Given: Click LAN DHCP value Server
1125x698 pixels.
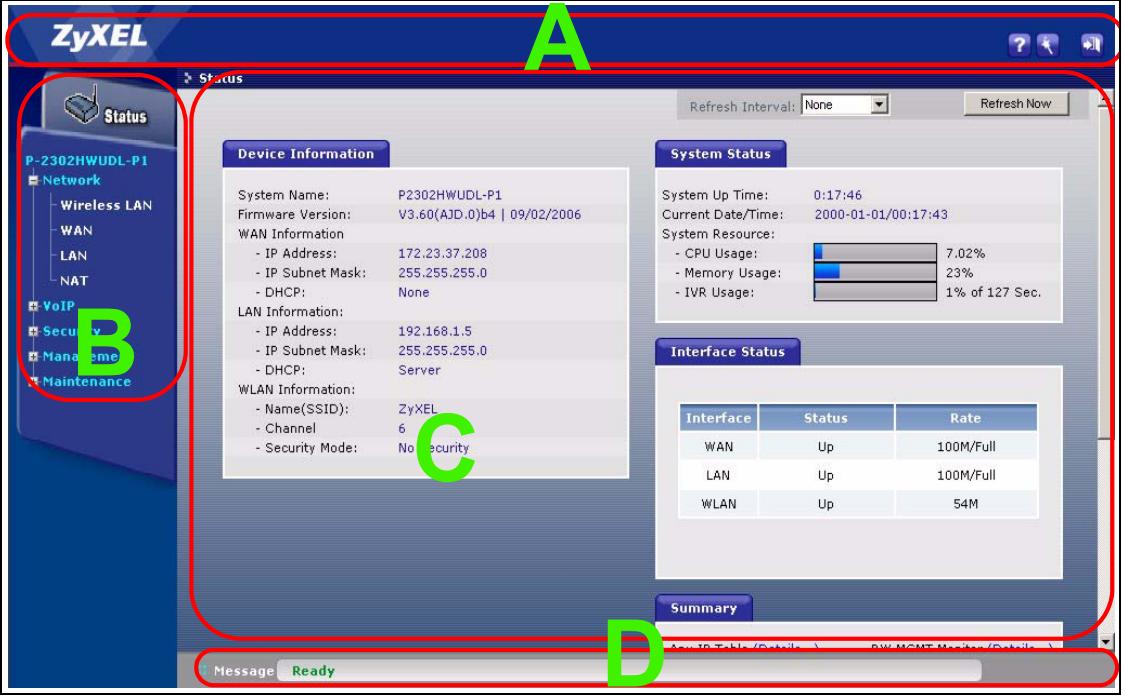Looking at the screenshot, I should pyautogui.click(x=419, y=370).
